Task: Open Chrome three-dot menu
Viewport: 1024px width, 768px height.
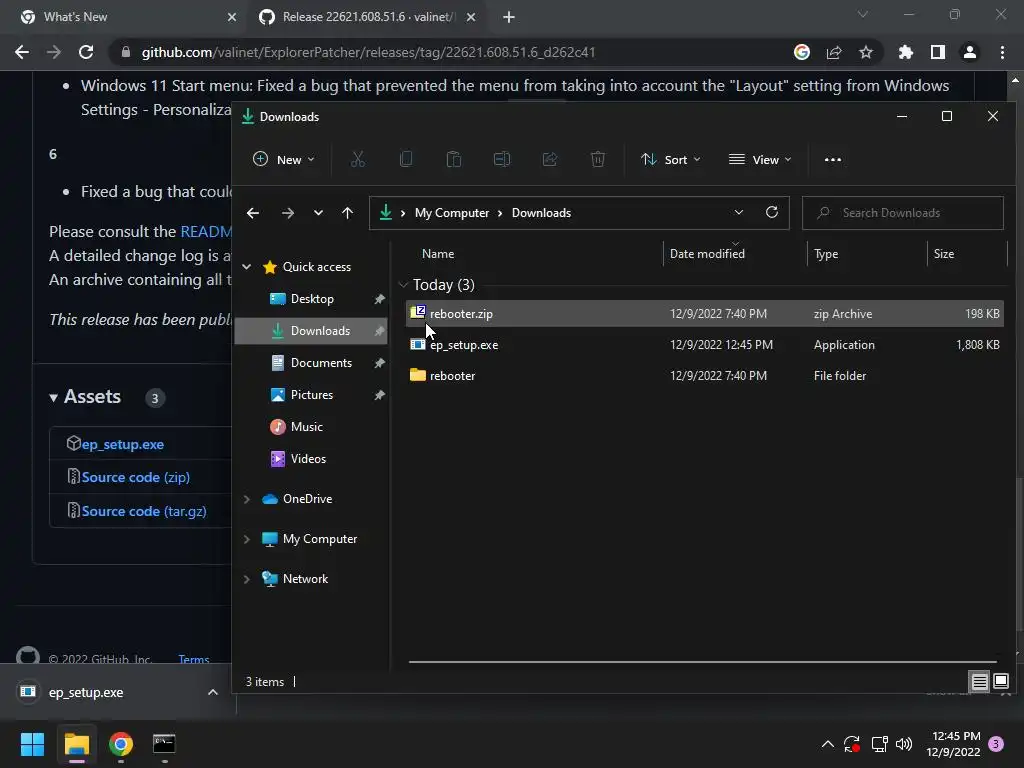Action: 1002,52
